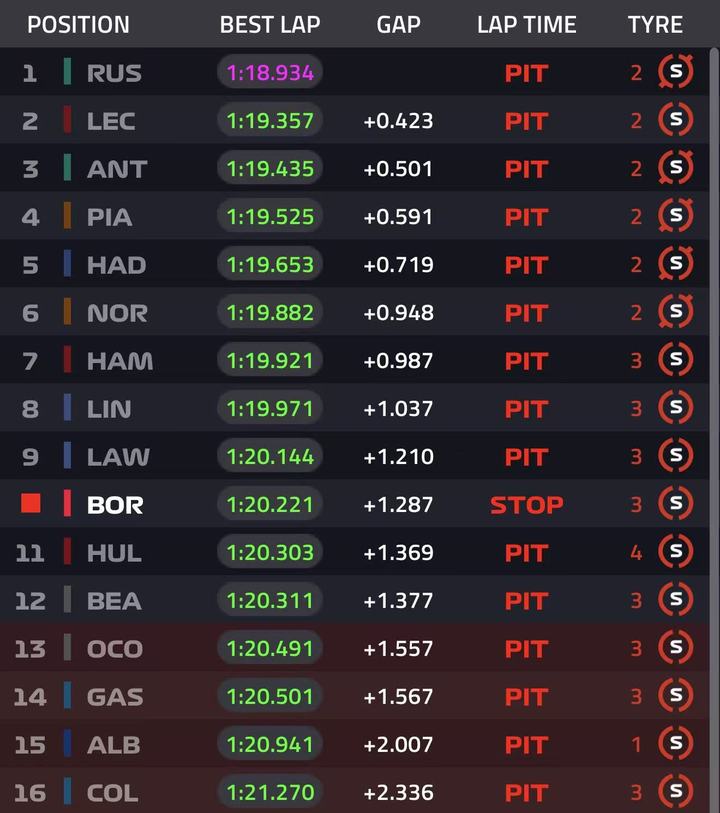
Task: Click the +2.336 gap for COL
Action: tap(398, 793)
